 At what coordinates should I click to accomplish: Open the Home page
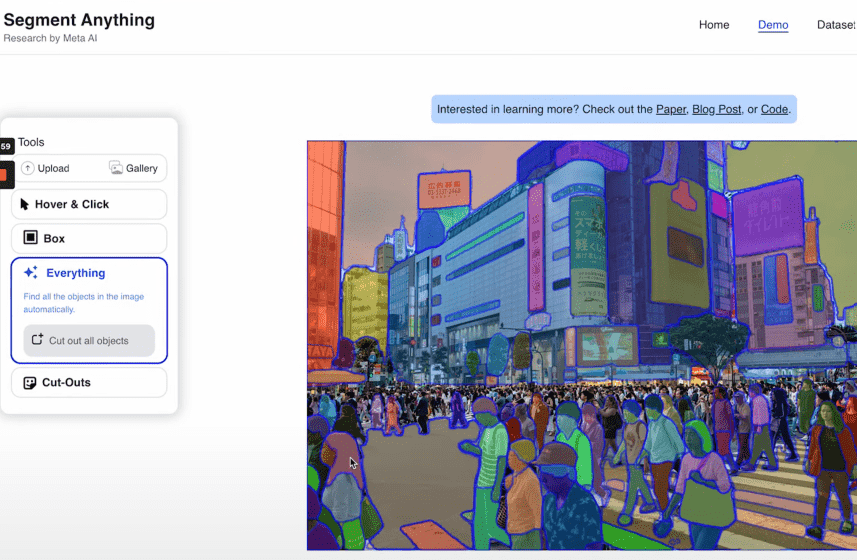pos(714,25)
